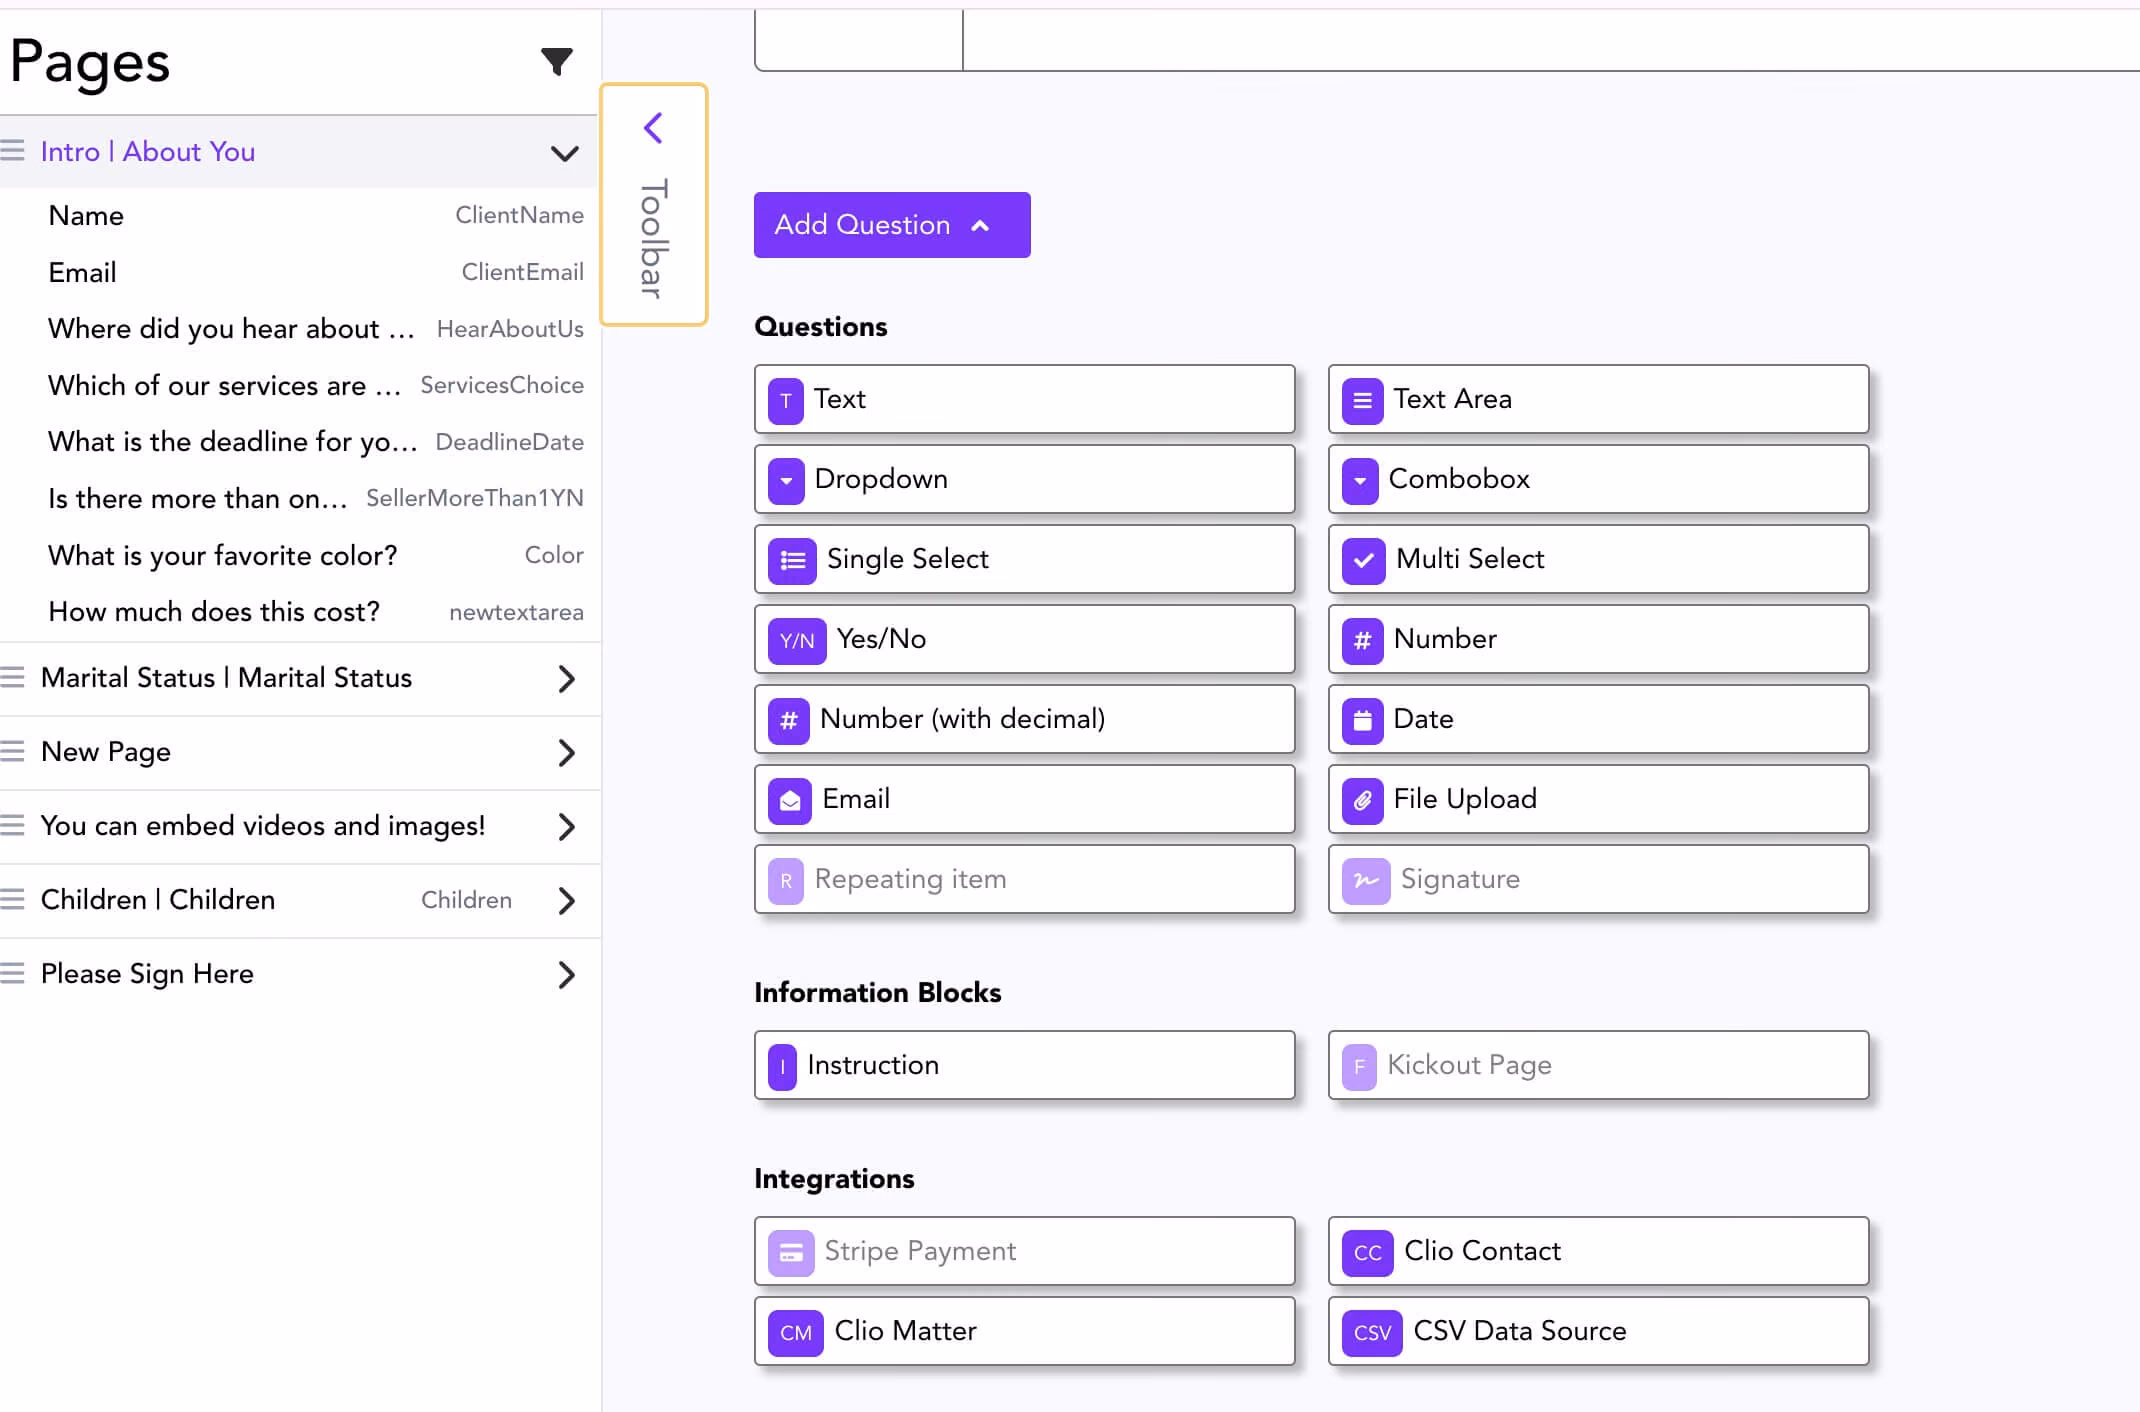2140x1412 pixels.
Task: Click the File Upload paperclip icon
Action: [x=1362, y=801]
